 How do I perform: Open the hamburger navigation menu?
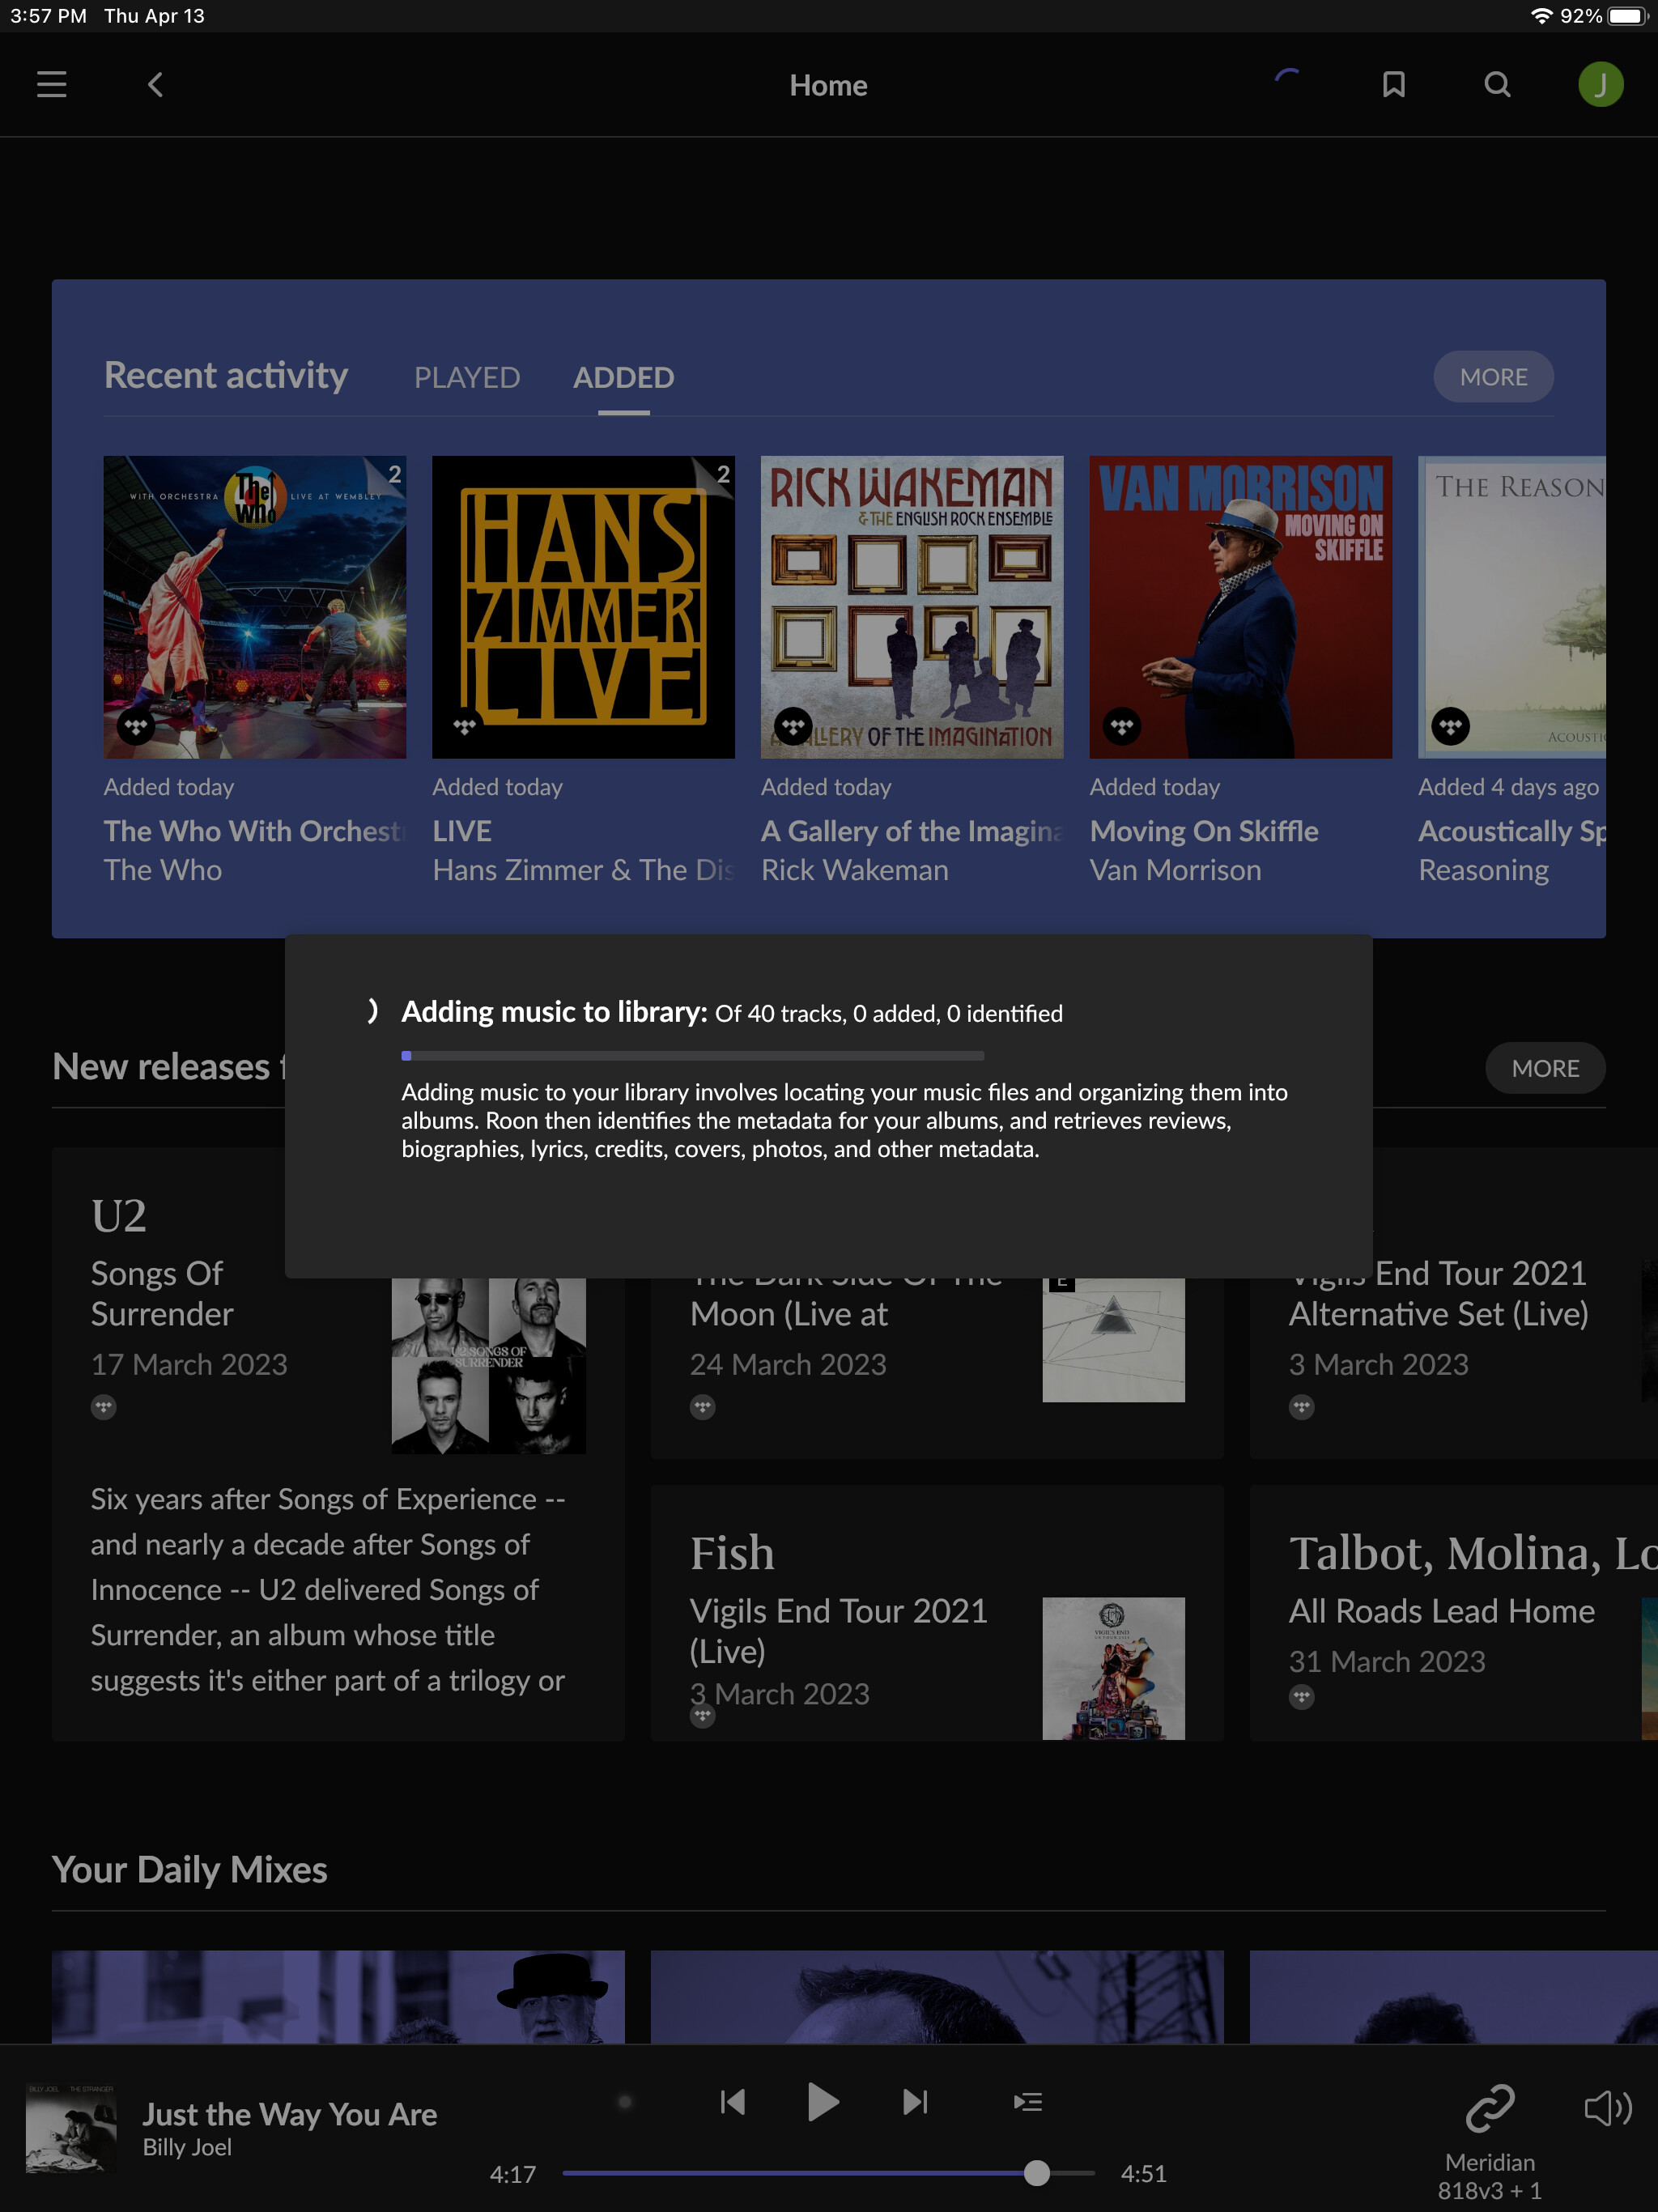coord(52,85)
